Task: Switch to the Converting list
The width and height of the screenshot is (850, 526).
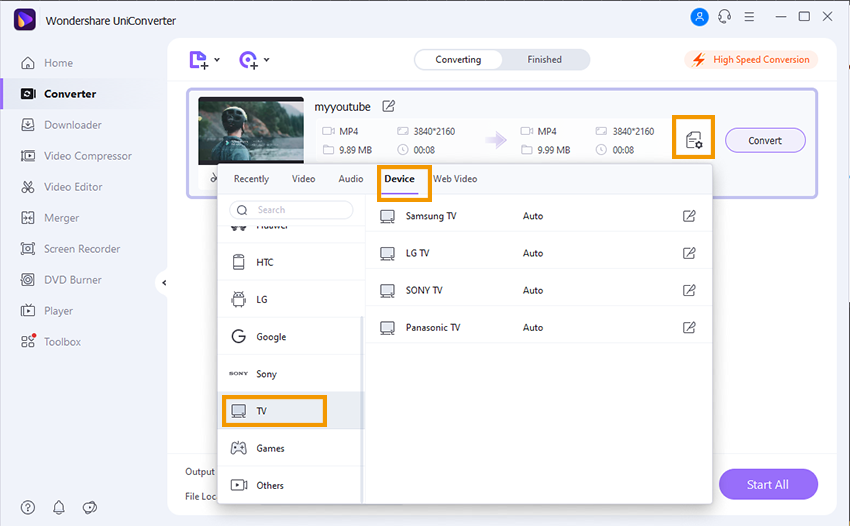Action: coord(458,60)
